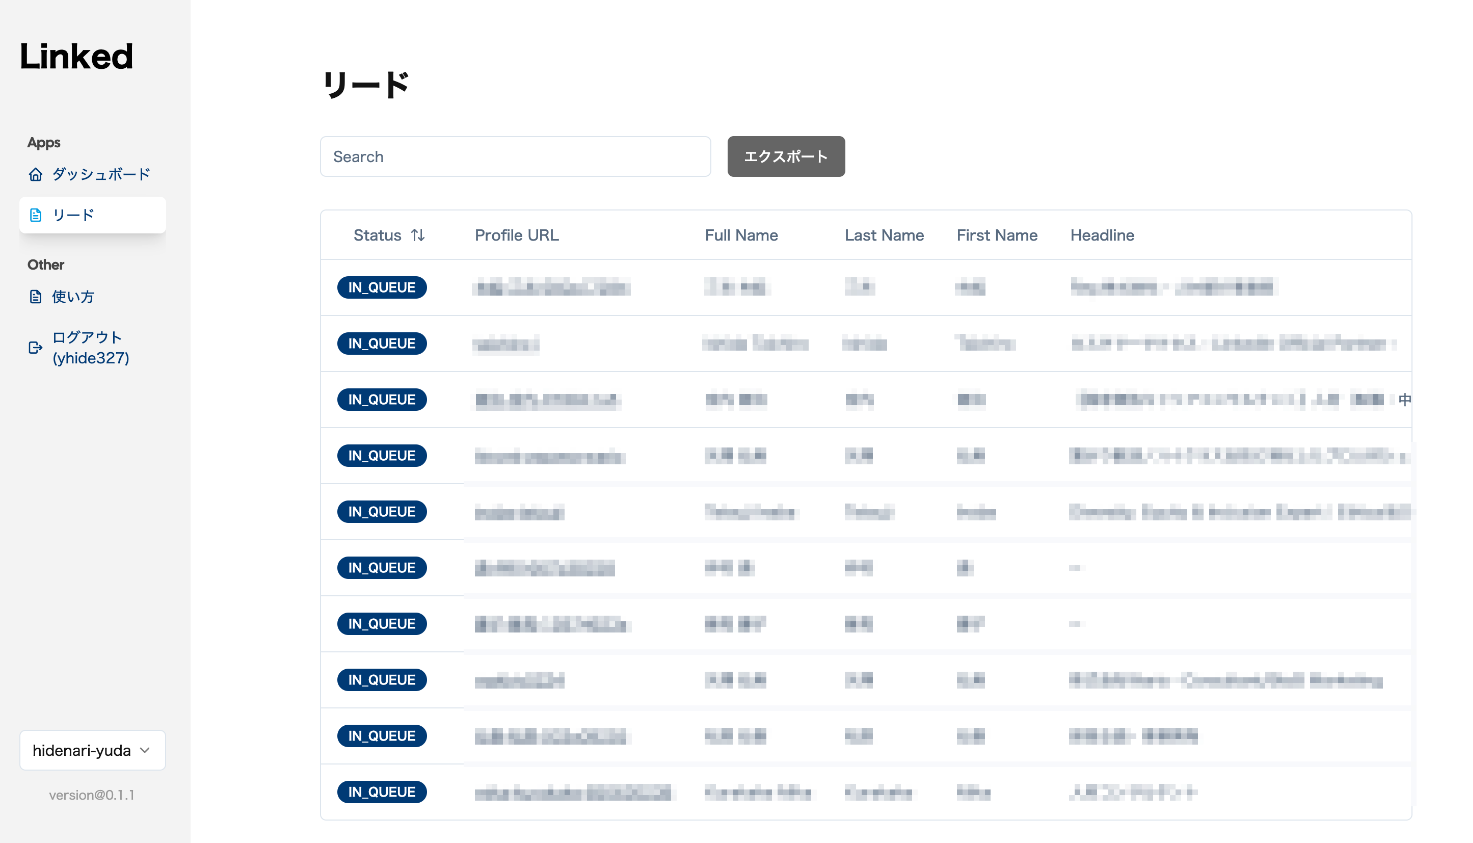Viewport: 1473px width, 843px height.
Task: Click the エクスポート button
Action: click(x=786, y=156)
